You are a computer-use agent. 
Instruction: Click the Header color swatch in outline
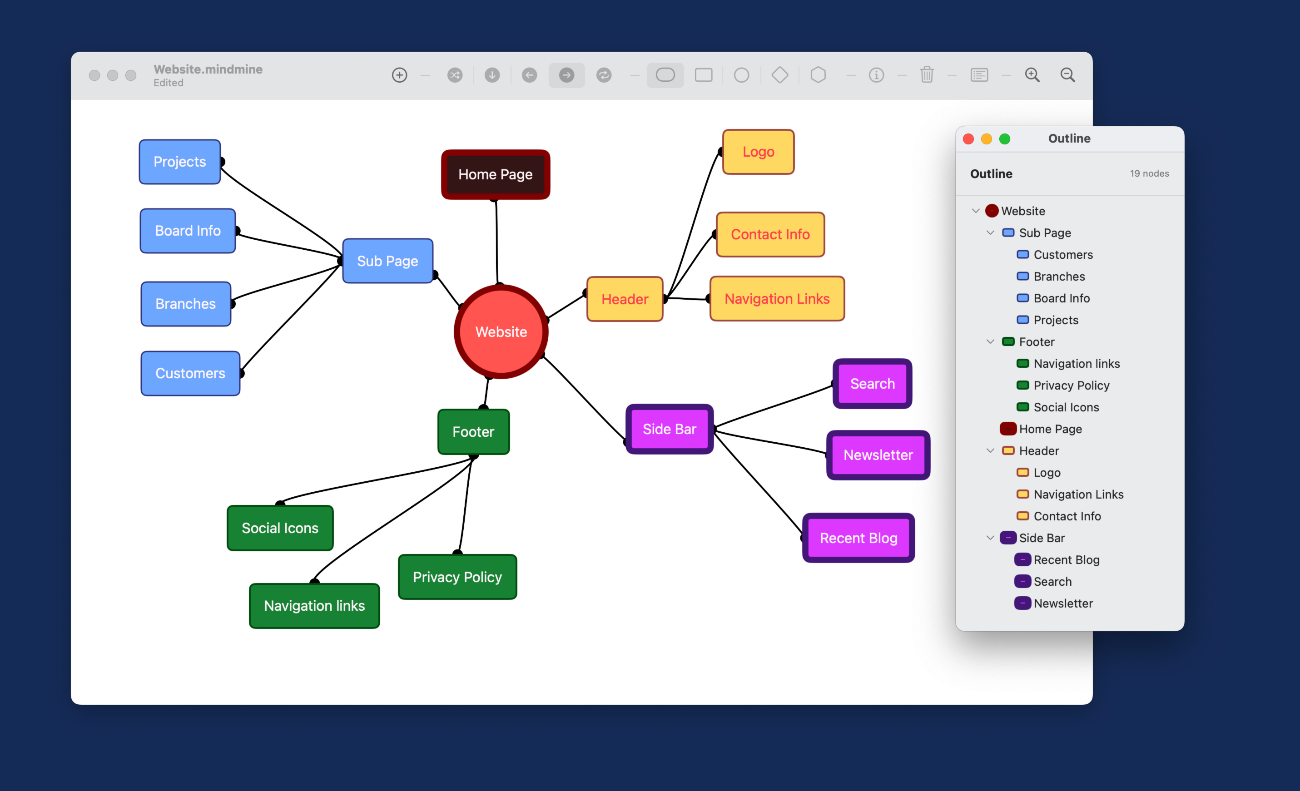click(1008, 451)
